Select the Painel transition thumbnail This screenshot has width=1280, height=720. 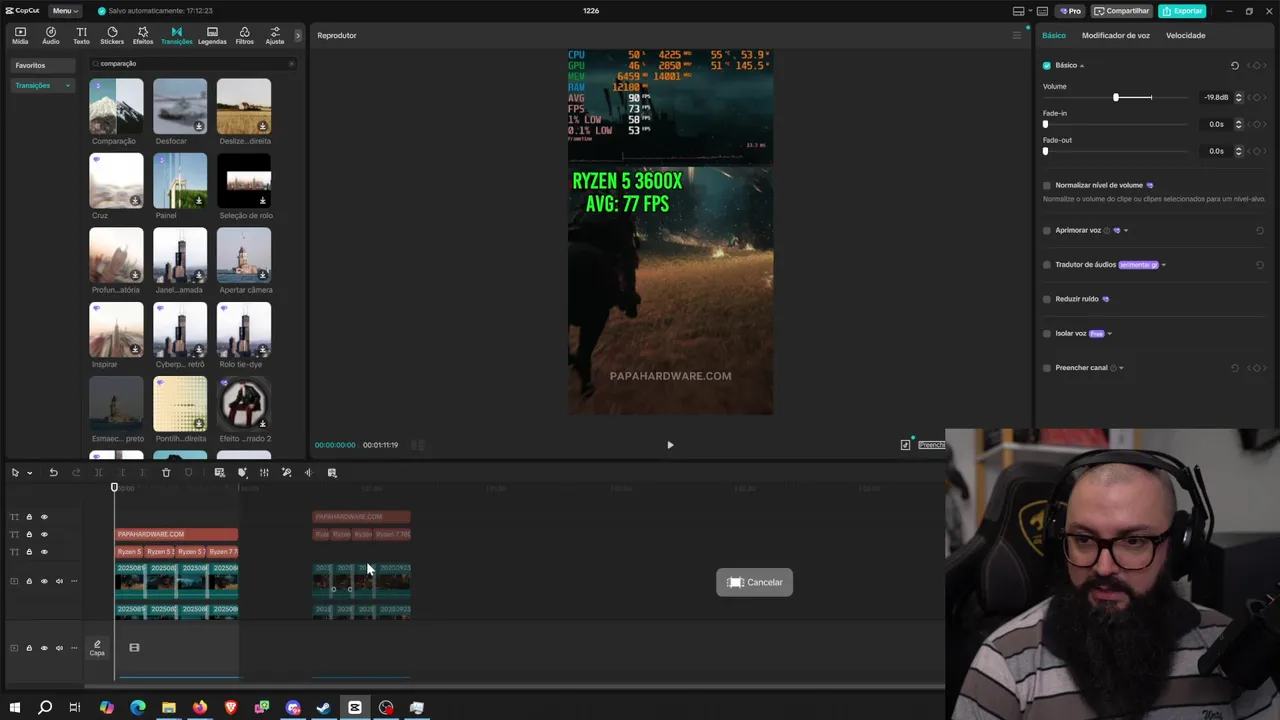click(180, 181)
